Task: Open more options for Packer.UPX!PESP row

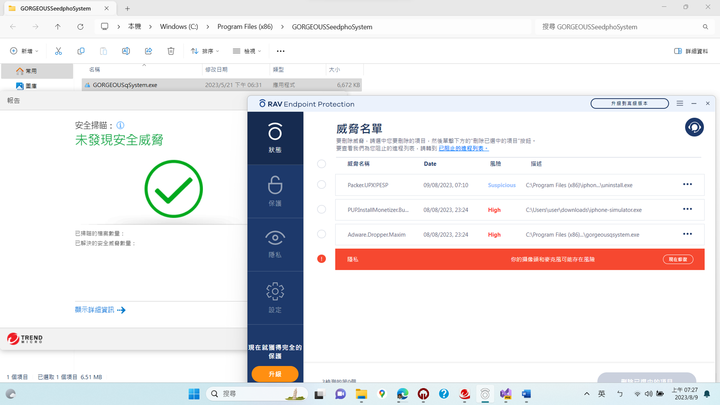Action: pyautogui.click(x=687, y=185)
